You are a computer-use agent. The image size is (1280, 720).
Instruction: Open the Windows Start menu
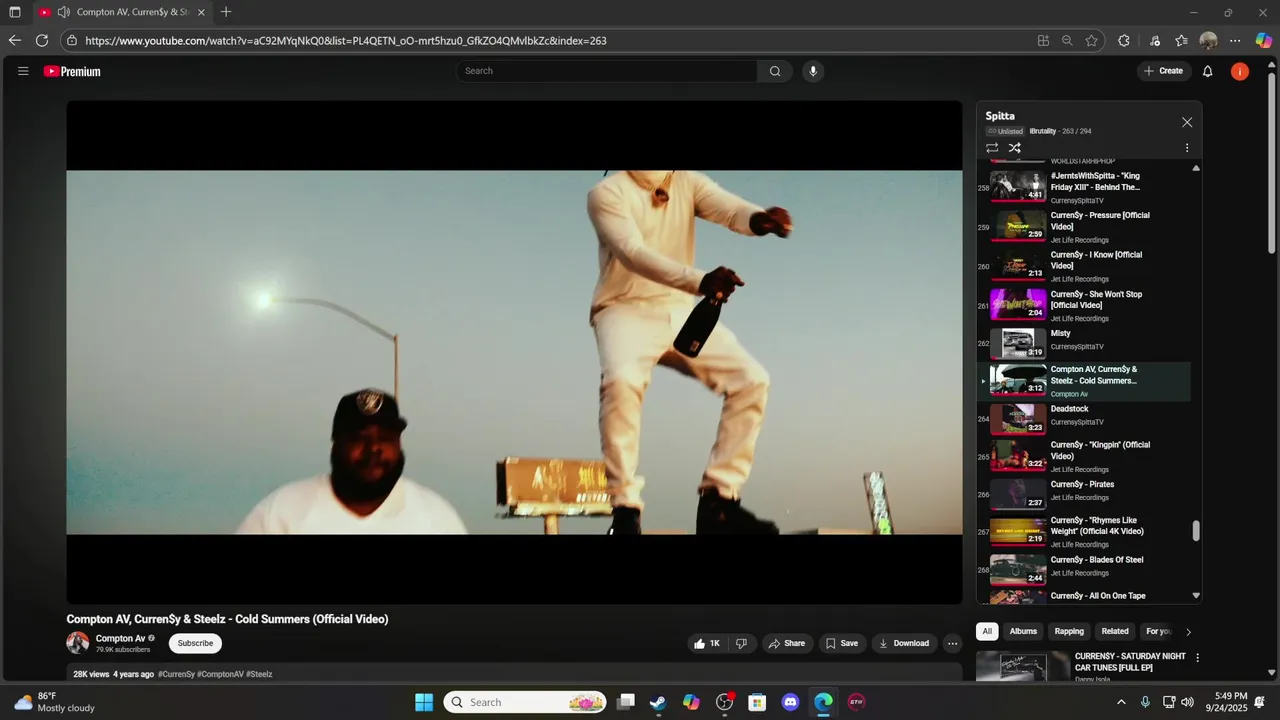point(424,702)
